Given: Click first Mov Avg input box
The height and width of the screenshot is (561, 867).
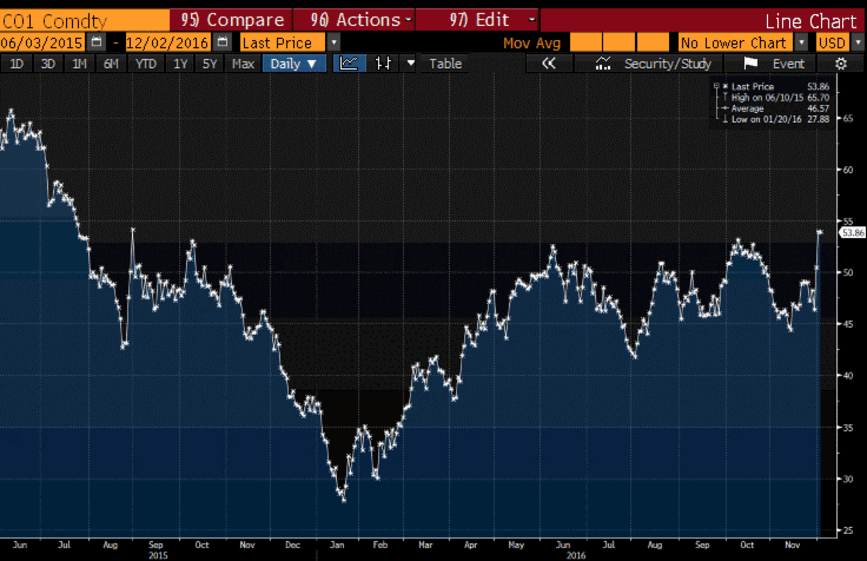Looking at the screenshot, I should [586, 42].
